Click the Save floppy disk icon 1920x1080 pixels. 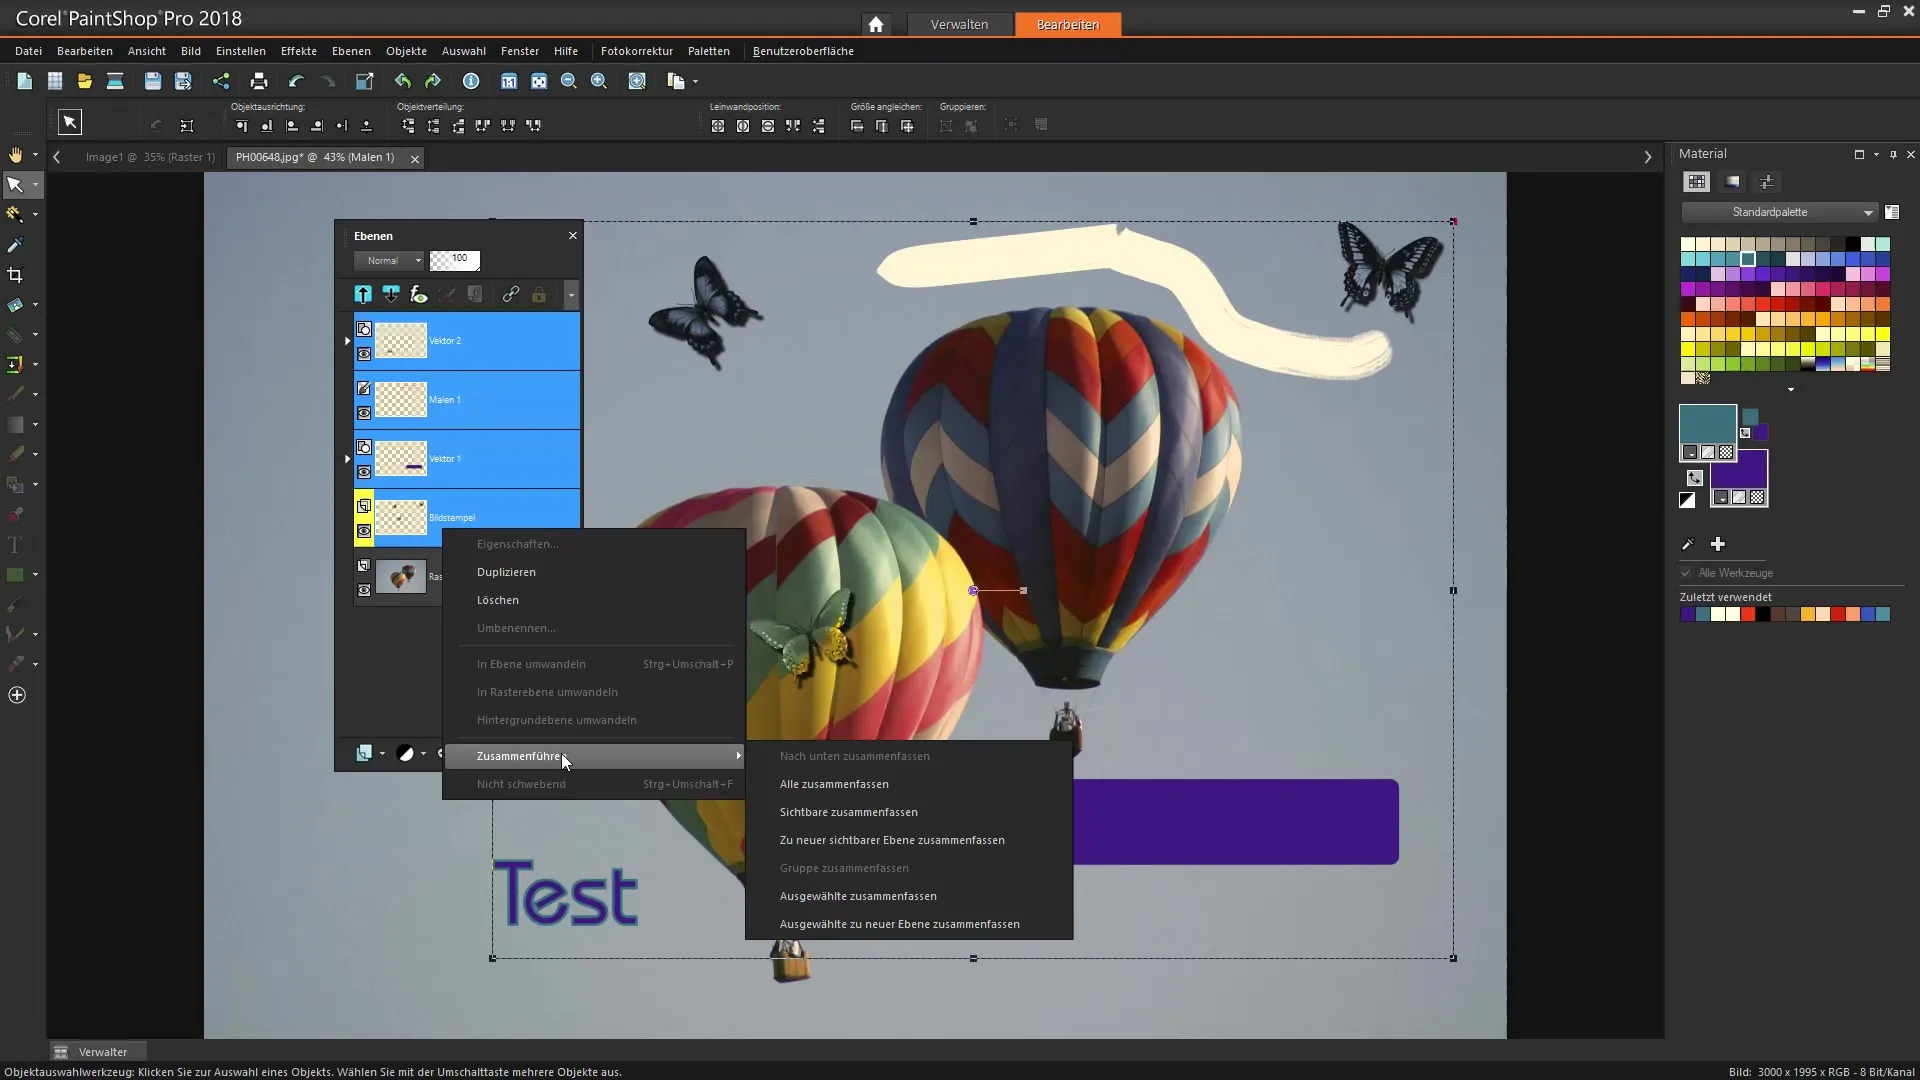point(152,81)
